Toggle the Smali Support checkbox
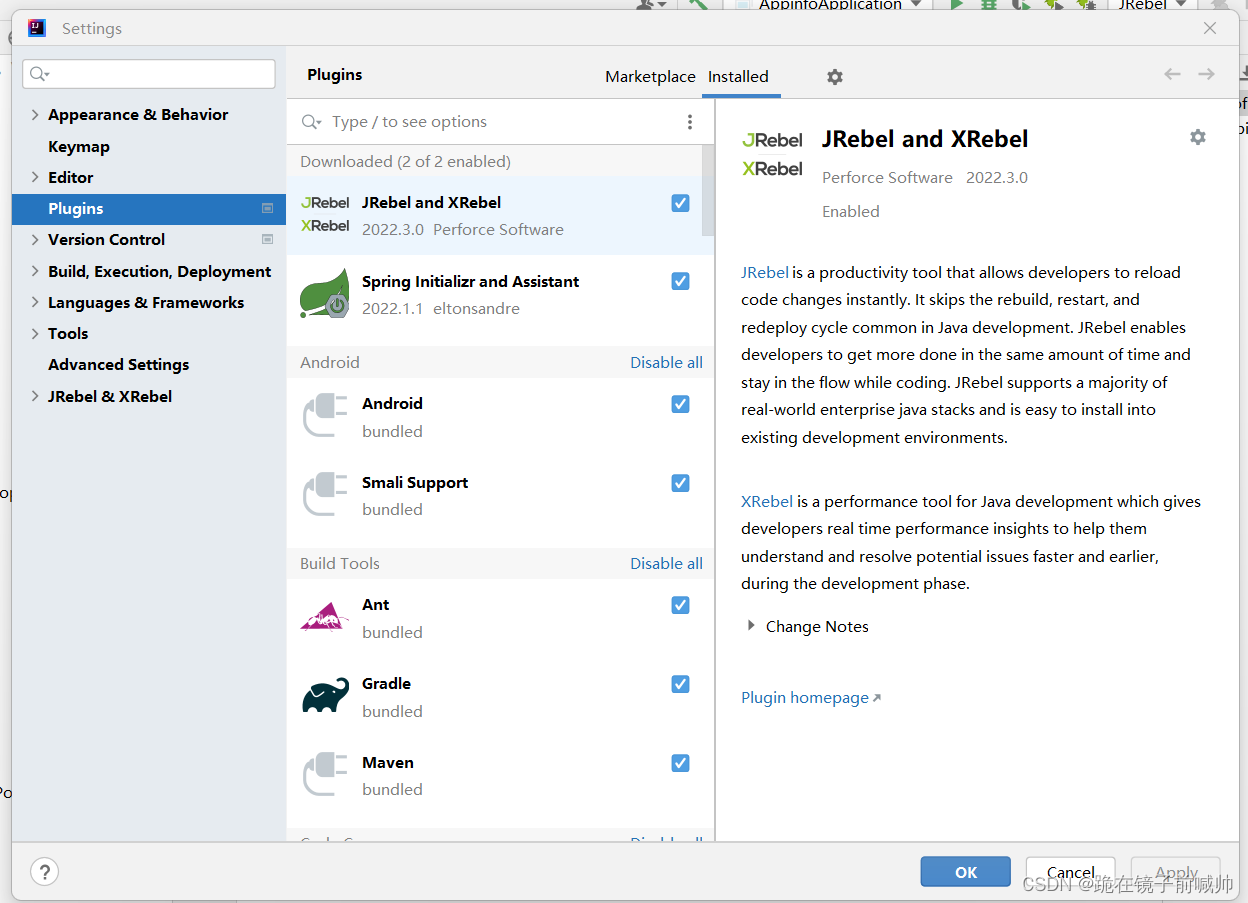The height and width of the screenshot is (903, 1248). pos(681,483)
